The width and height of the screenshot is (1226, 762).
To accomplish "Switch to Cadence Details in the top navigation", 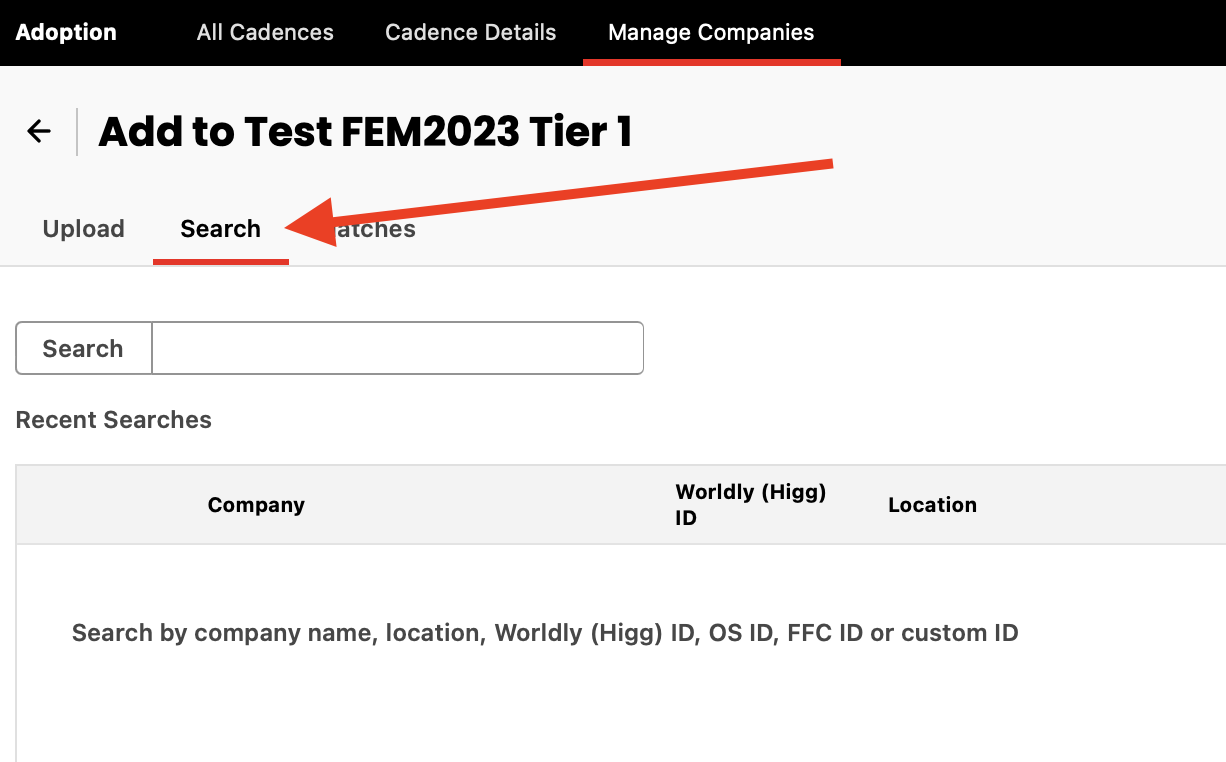I will [470, 32].
